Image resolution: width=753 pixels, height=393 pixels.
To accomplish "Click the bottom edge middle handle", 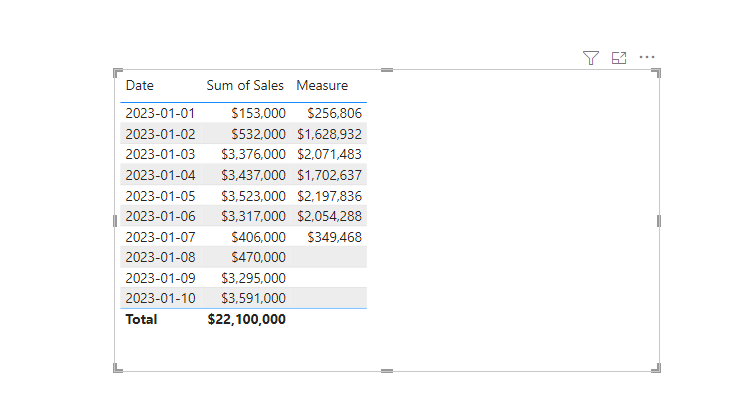I will coord(387,371).
